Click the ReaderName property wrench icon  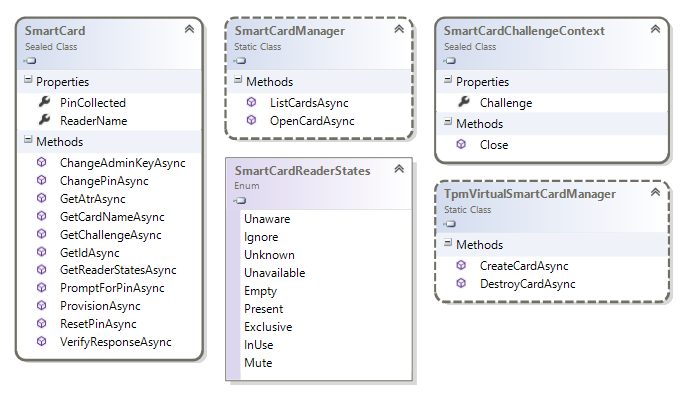coord(44,119)
